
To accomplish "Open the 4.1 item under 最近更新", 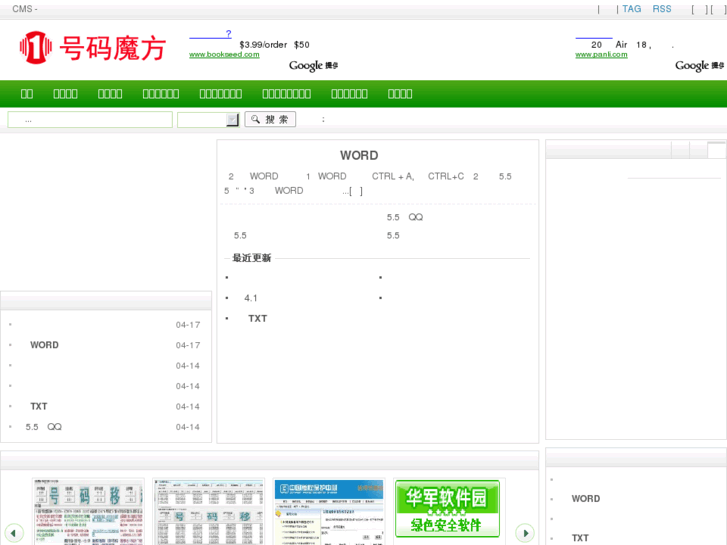I will point(251,298).
